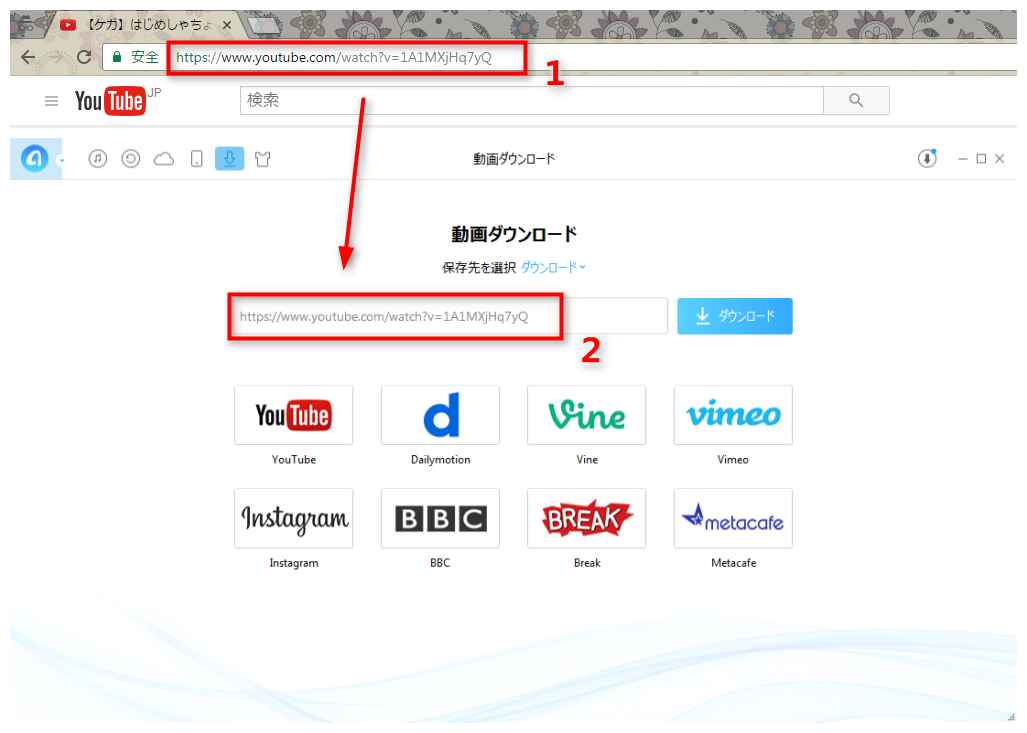Open the backup restore circular arrow icon
The width and height of the screenshot is (1027, 733).
[x=130, y=159]
